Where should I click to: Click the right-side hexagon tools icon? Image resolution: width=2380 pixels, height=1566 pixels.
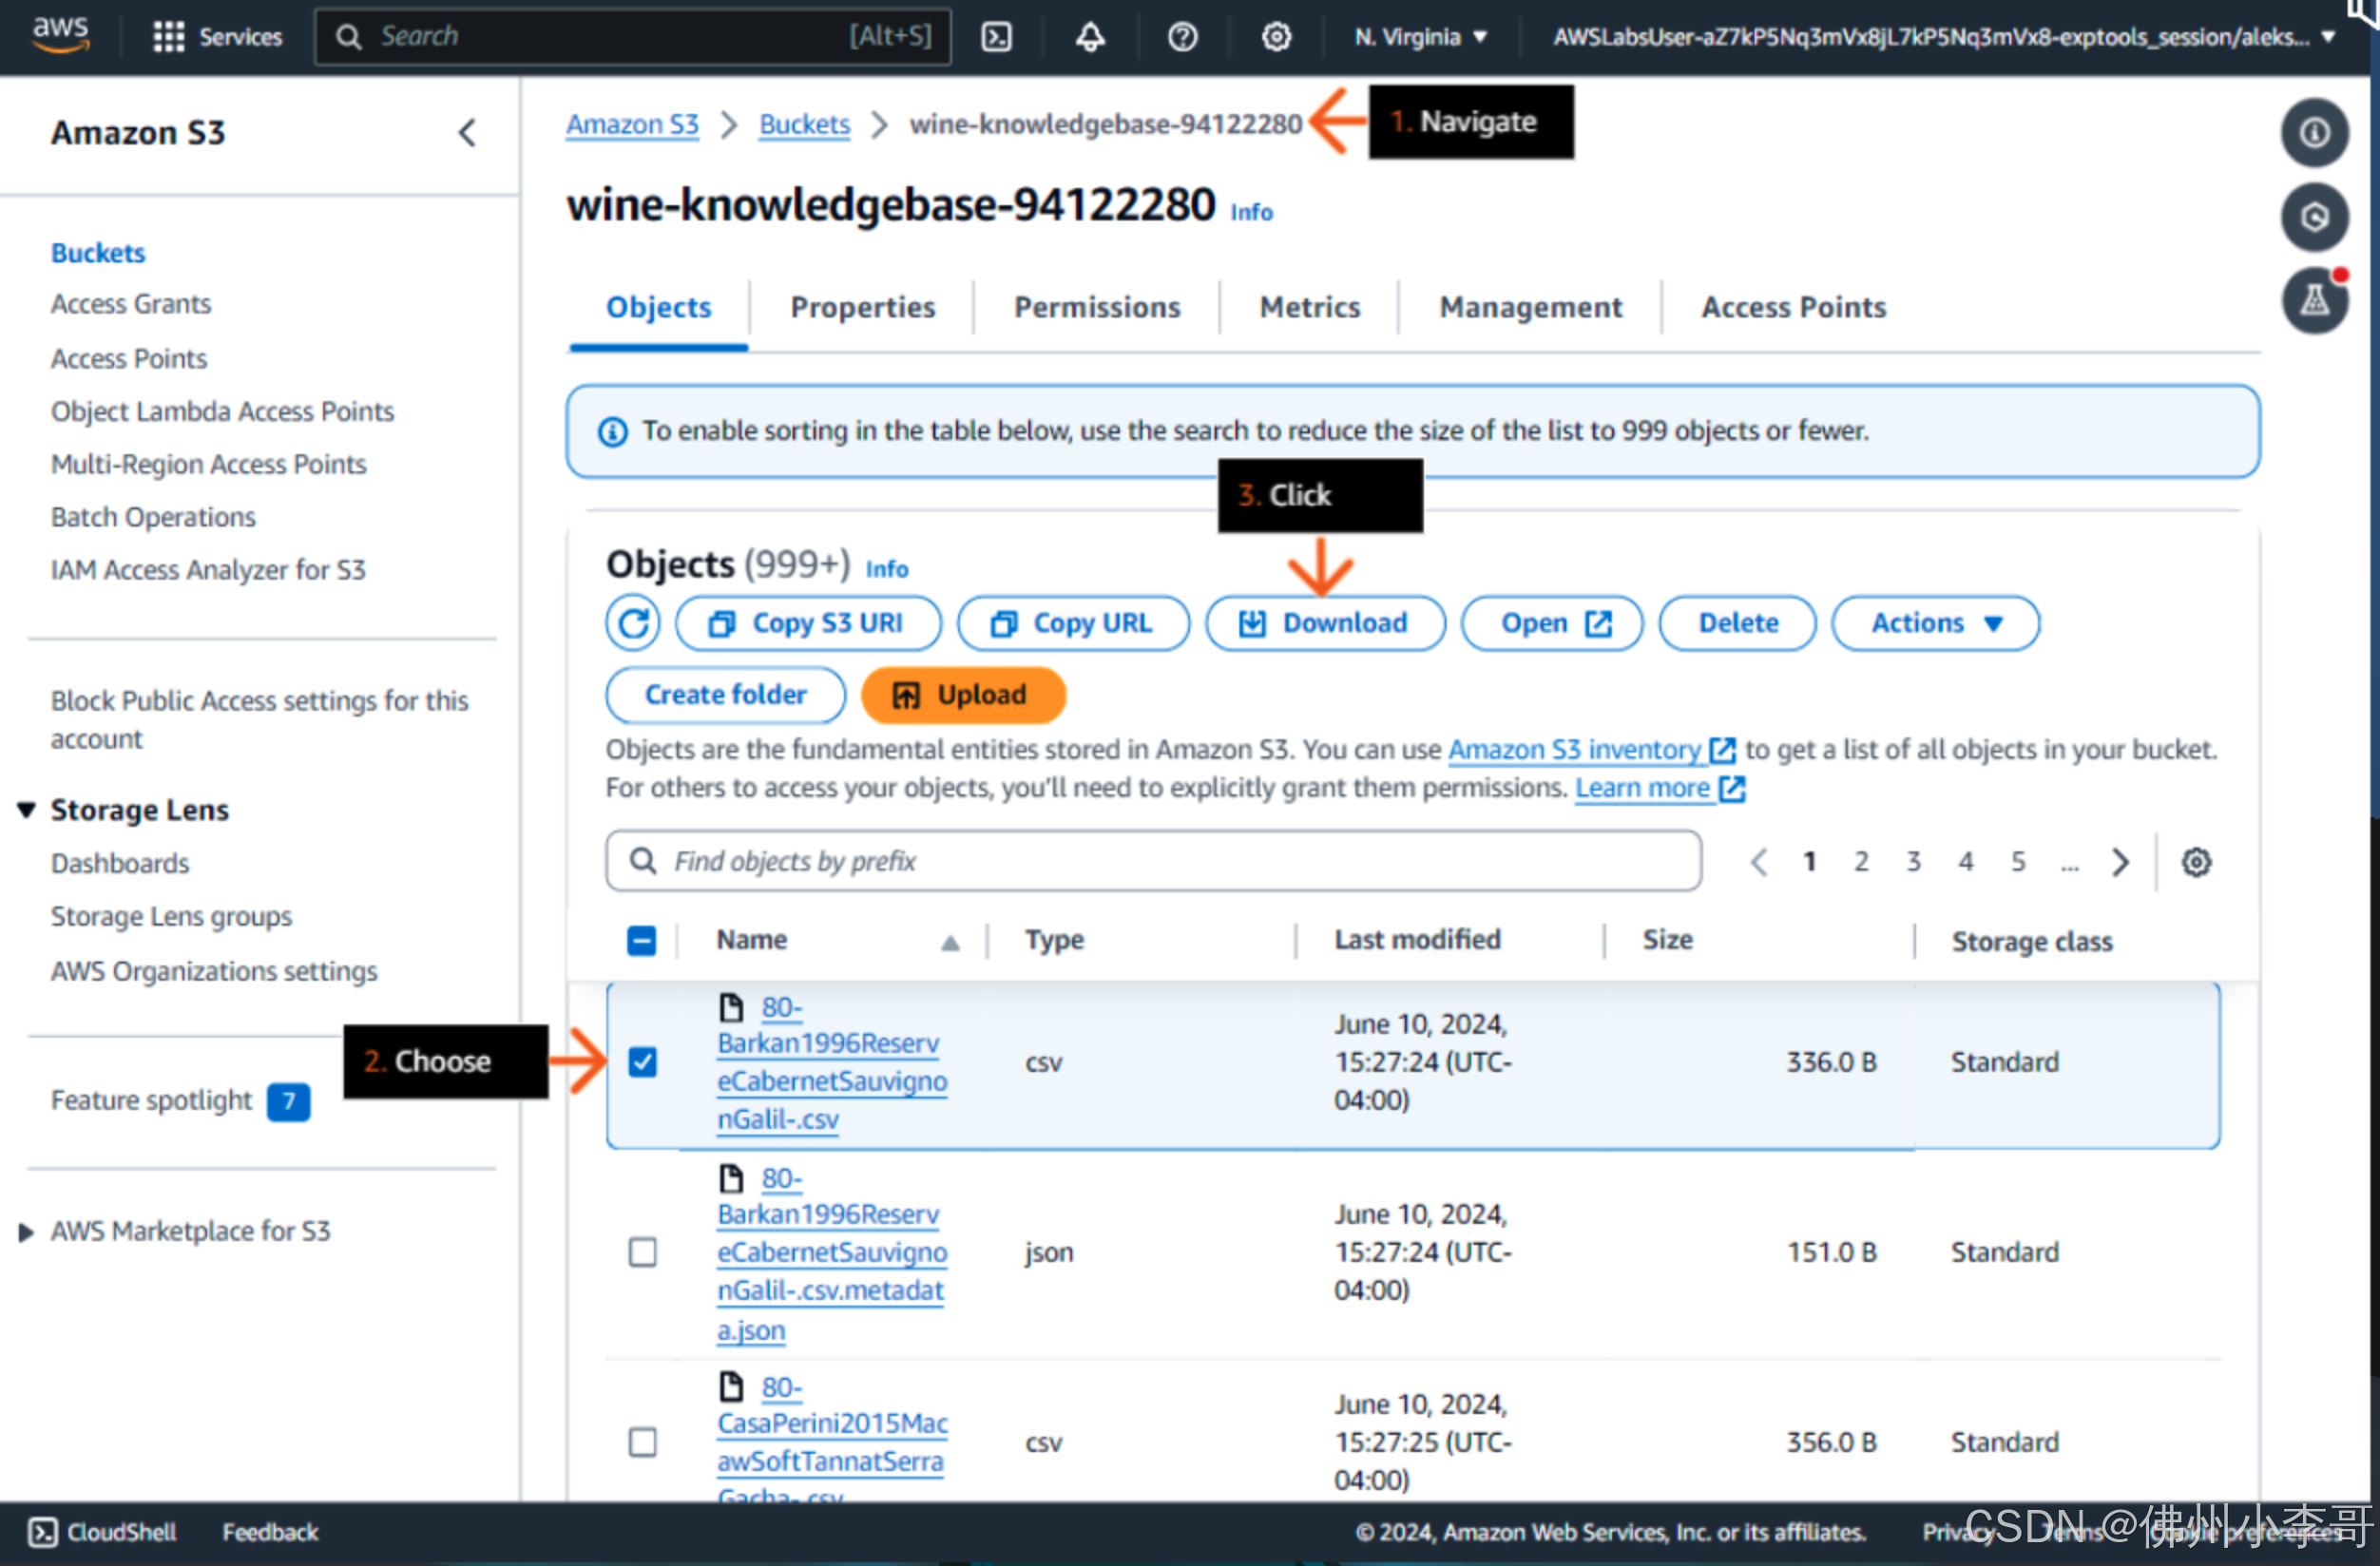pyautogui.click(x=2314, y=217)
